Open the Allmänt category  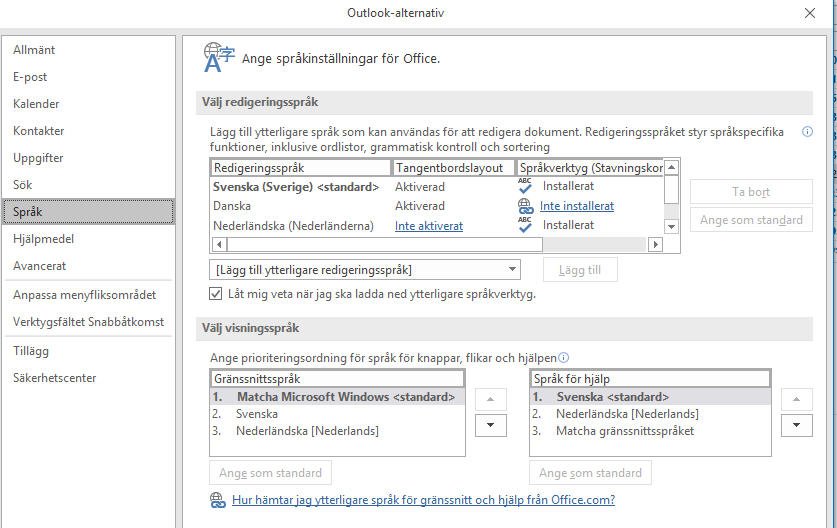point(88,50)
